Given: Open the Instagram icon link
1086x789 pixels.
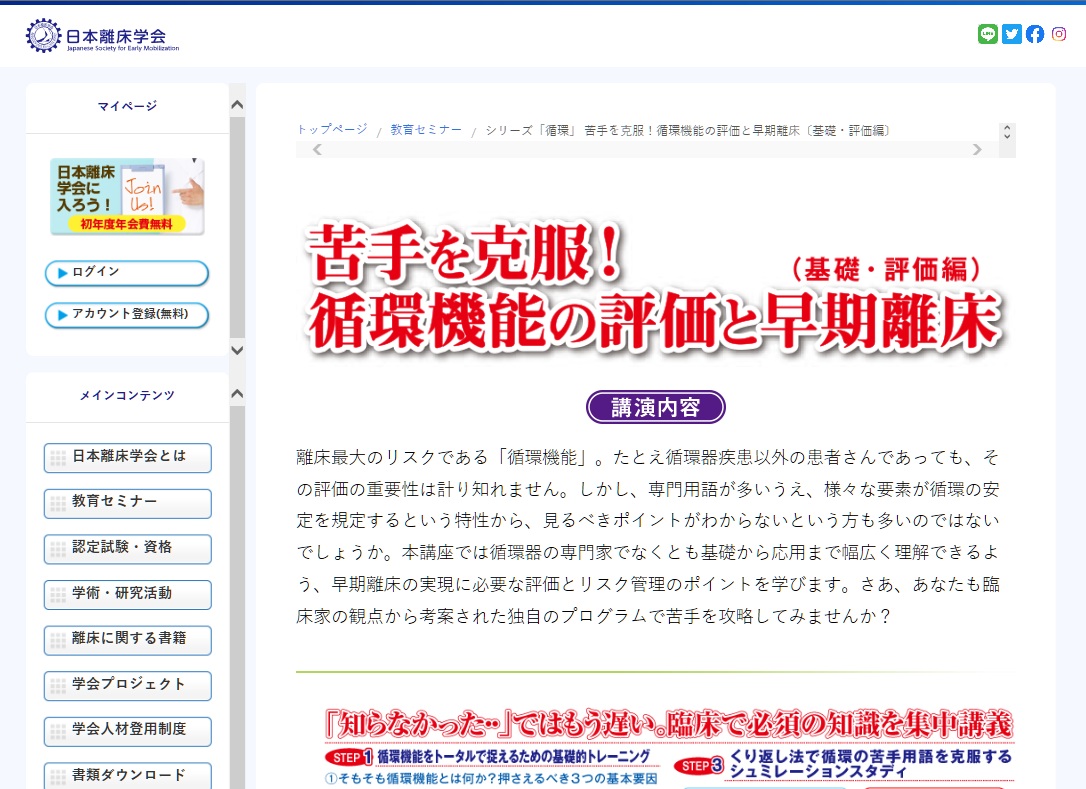Looking at the screenshot, I should (x=1058, y=34).
